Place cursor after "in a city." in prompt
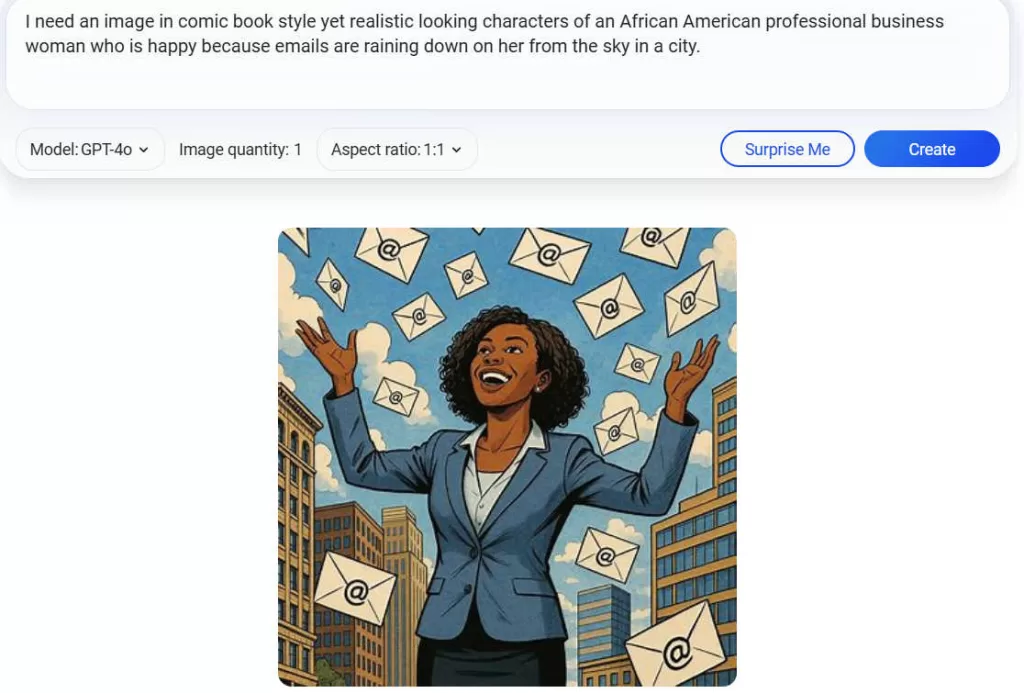This screenshot has width=1024, height=693. click(x=701, y=46)
